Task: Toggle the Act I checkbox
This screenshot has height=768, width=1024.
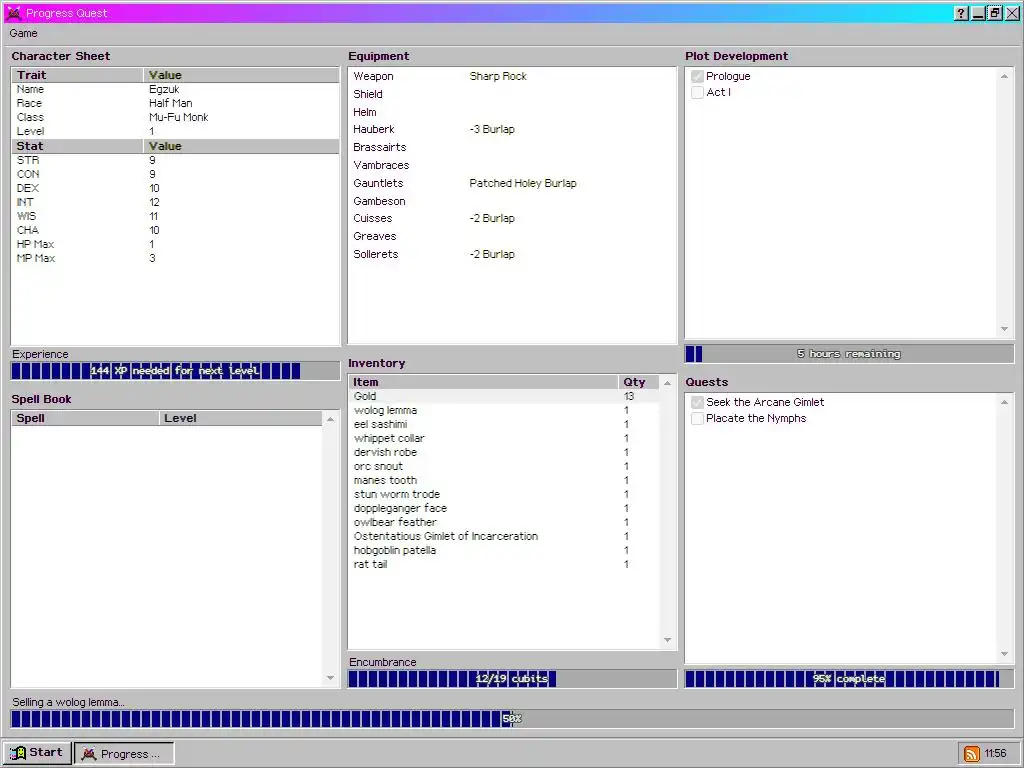Action: point(697,92)
